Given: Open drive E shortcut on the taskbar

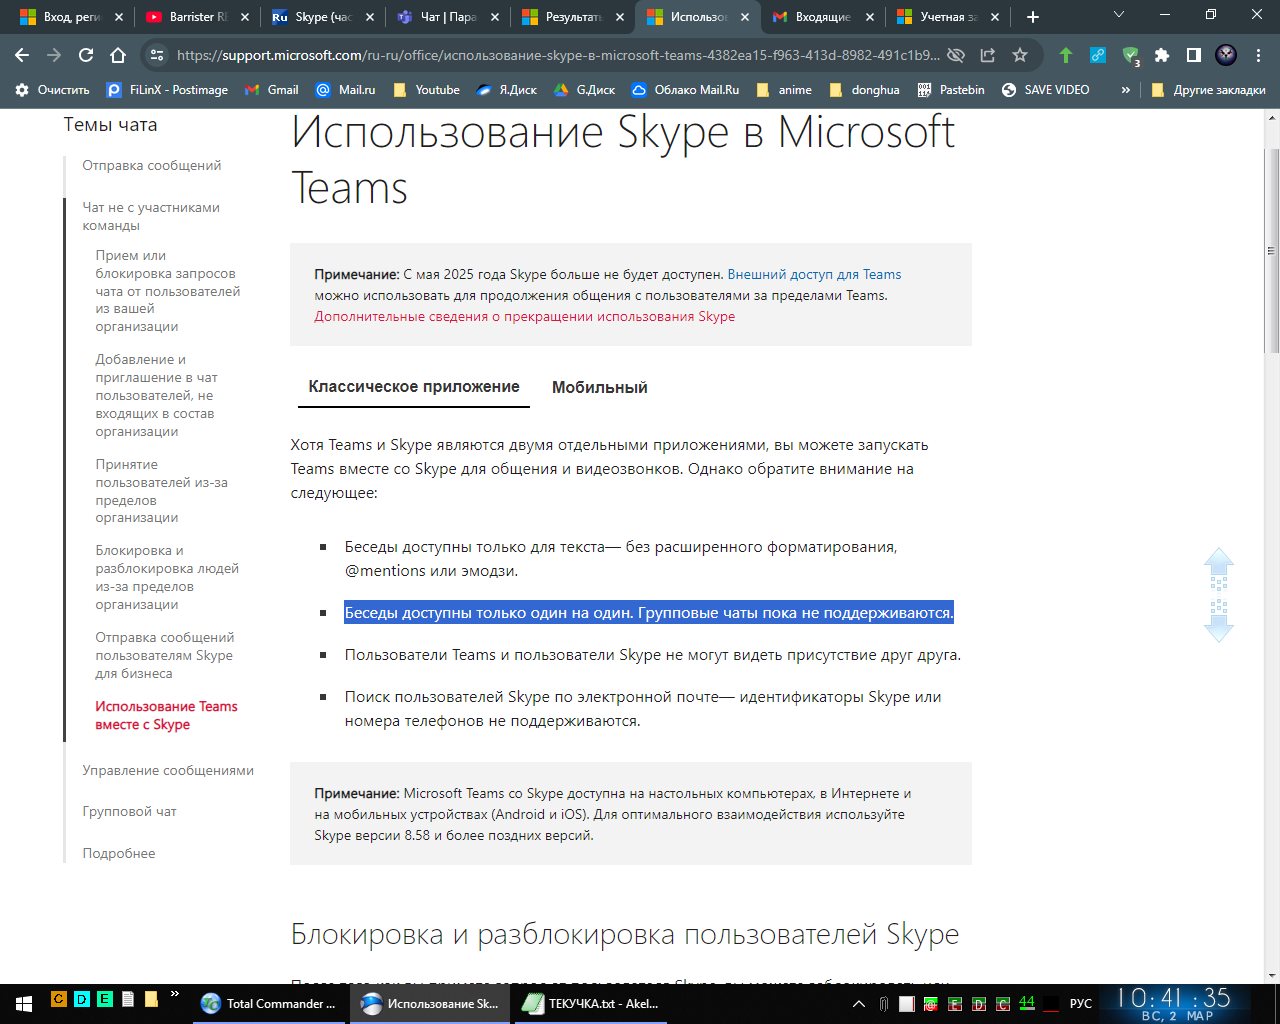Looking at the screenshot, I should point(105,998).
